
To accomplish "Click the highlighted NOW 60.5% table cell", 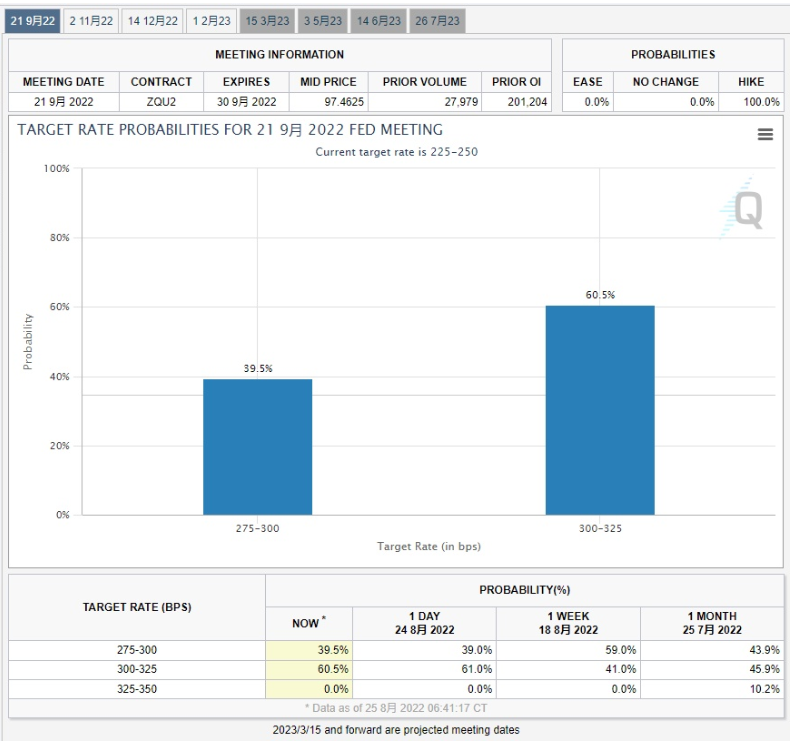I will click(308, 669).
